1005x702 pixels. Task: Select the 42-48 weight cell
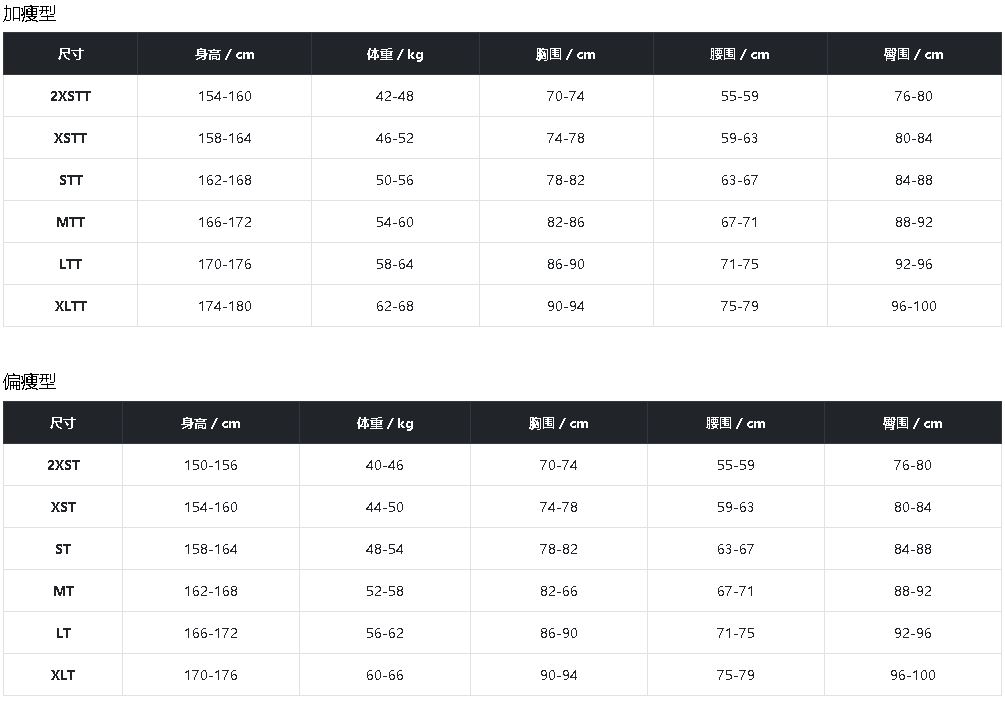click(394, 96)
